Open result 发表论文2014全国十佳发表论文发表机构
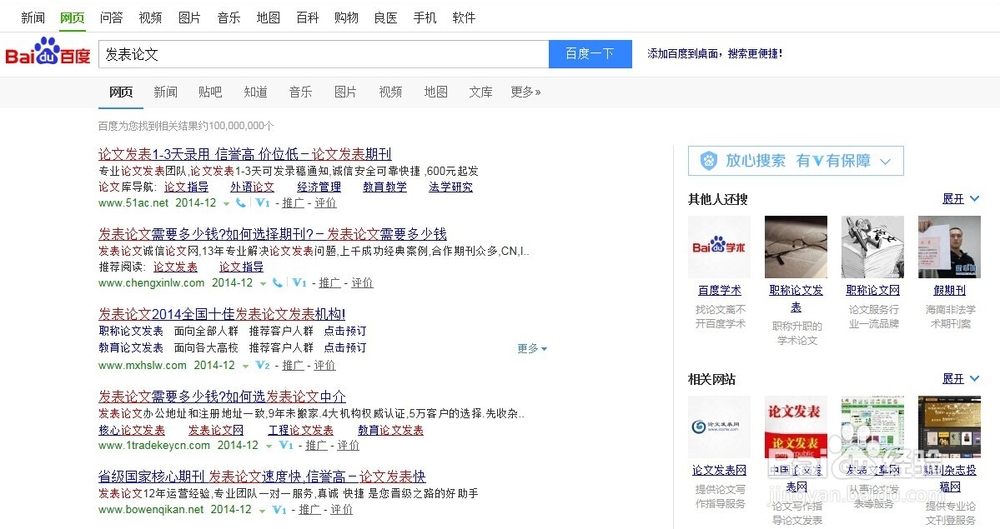 point(222,314)
